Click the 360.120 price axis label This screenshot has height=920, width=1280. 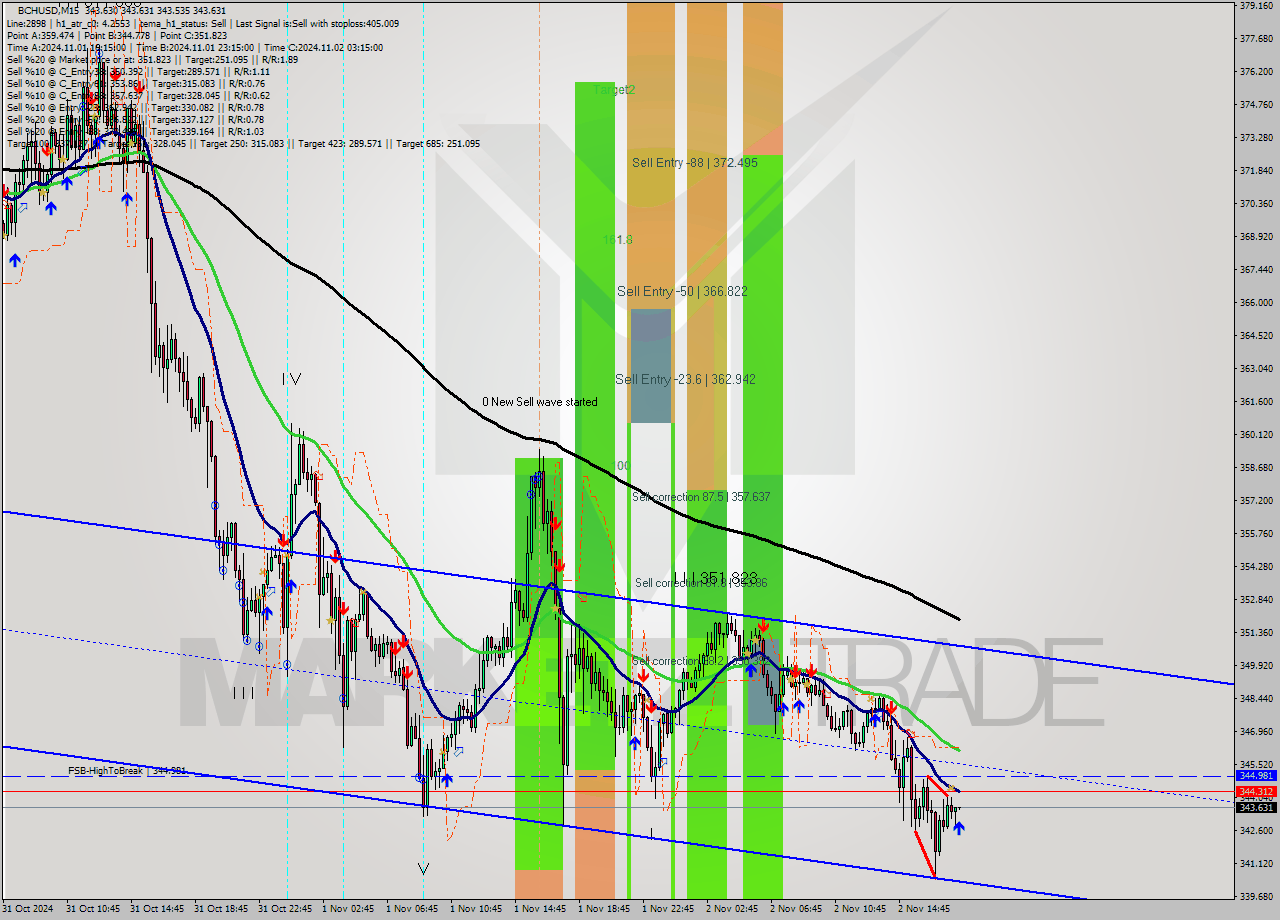pos(1256,434)
